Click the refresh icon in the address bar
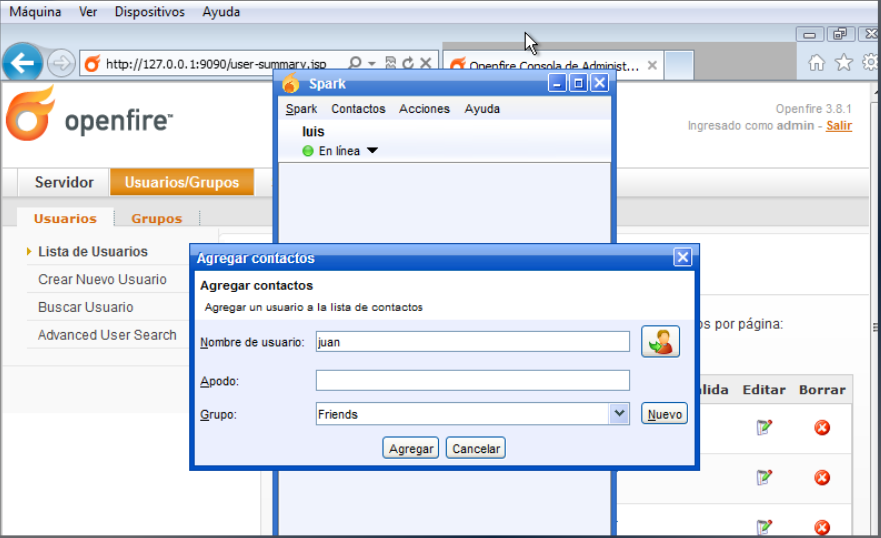 coord(408,64)
